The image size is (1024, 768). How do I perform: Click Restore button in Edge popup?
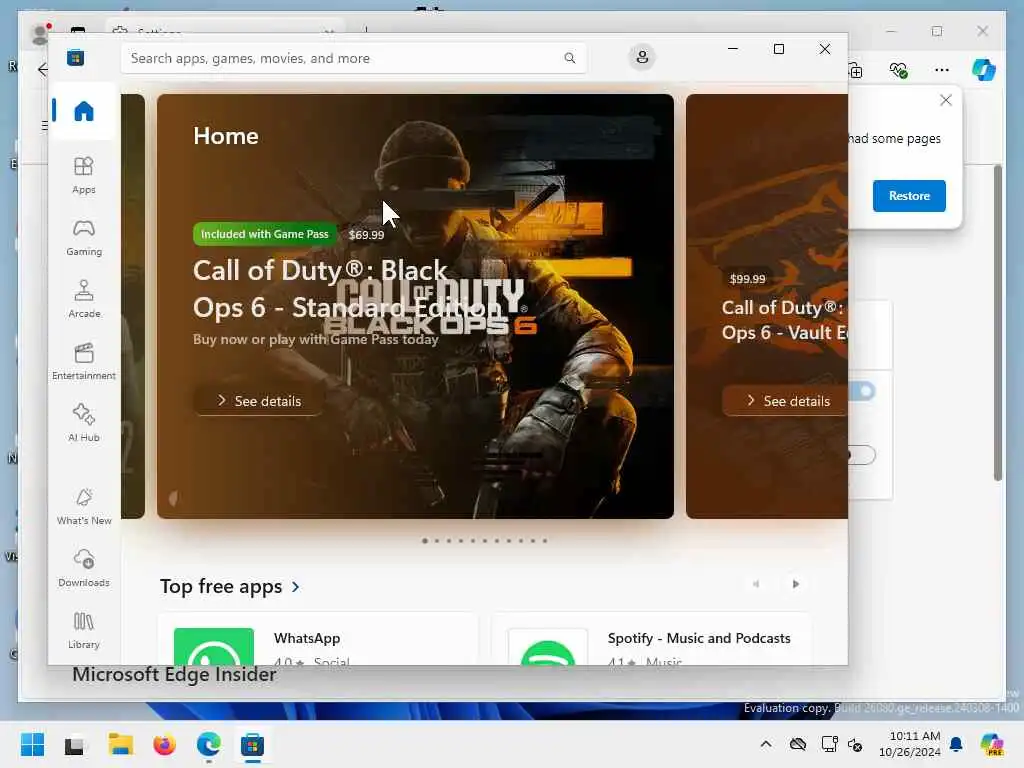(x=909, y=196)
